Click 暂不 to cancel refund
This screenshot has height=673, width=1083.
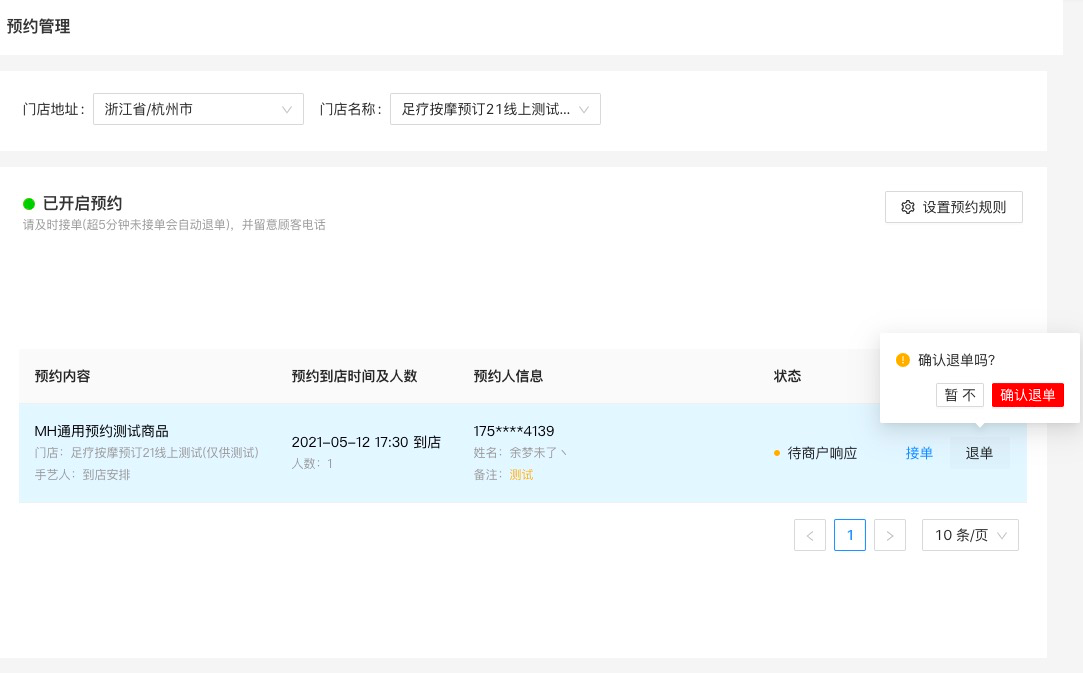tap(960, 395)
